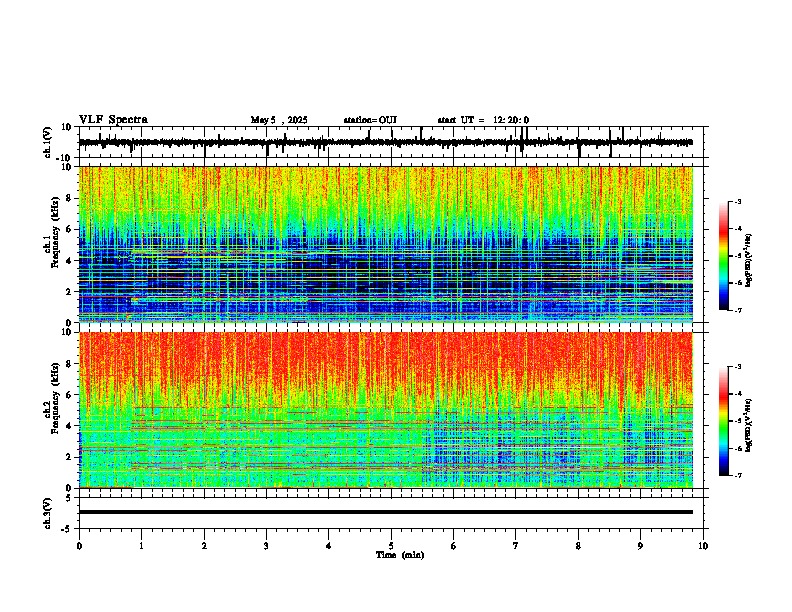Click the "2" tick label on the Time axis
The height and width of the screenshot is (612, 792).
tap(204, 546)
